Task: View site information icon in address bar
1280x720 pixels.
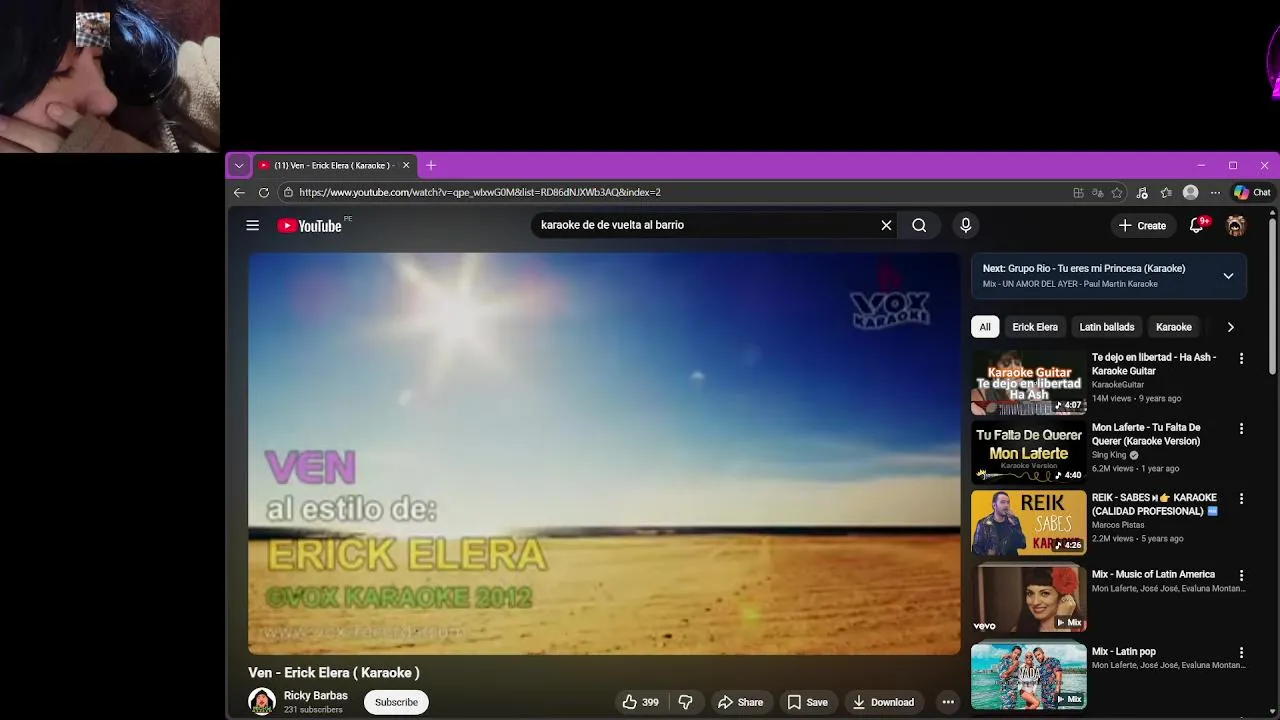Action: (x=288, y=192)
